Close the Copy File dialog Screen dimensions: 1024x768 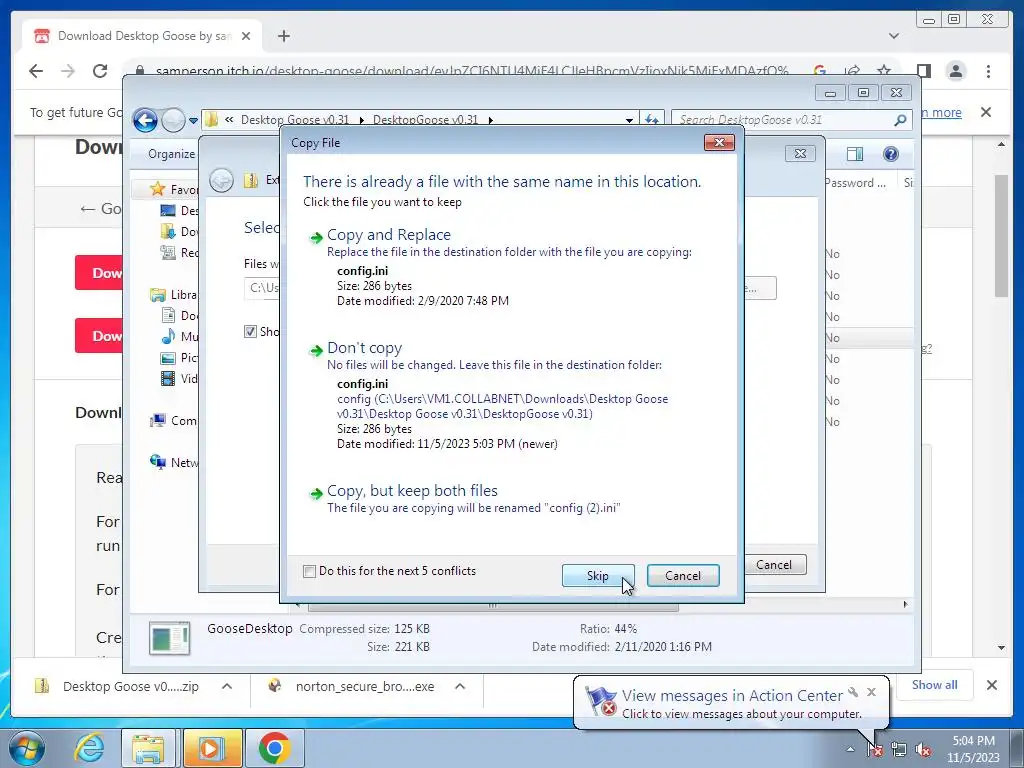[x=719, y=142]
